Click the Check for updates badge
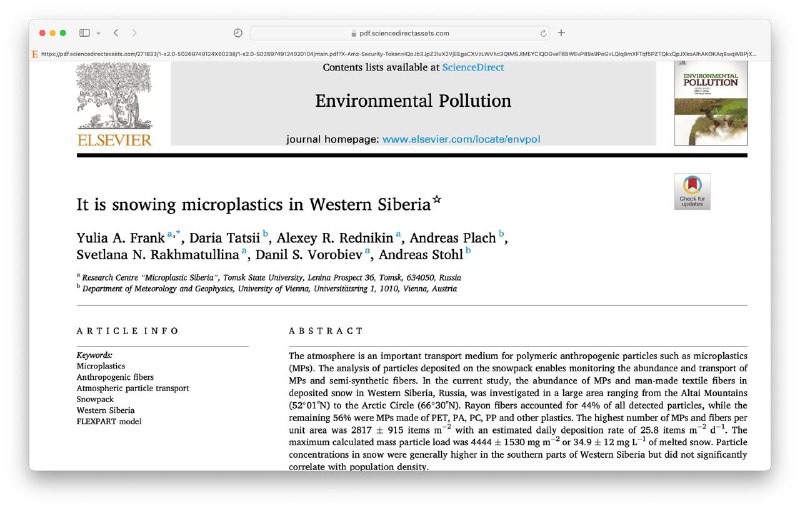The height and width of the screenshot is (509, 800). (692, 191)
